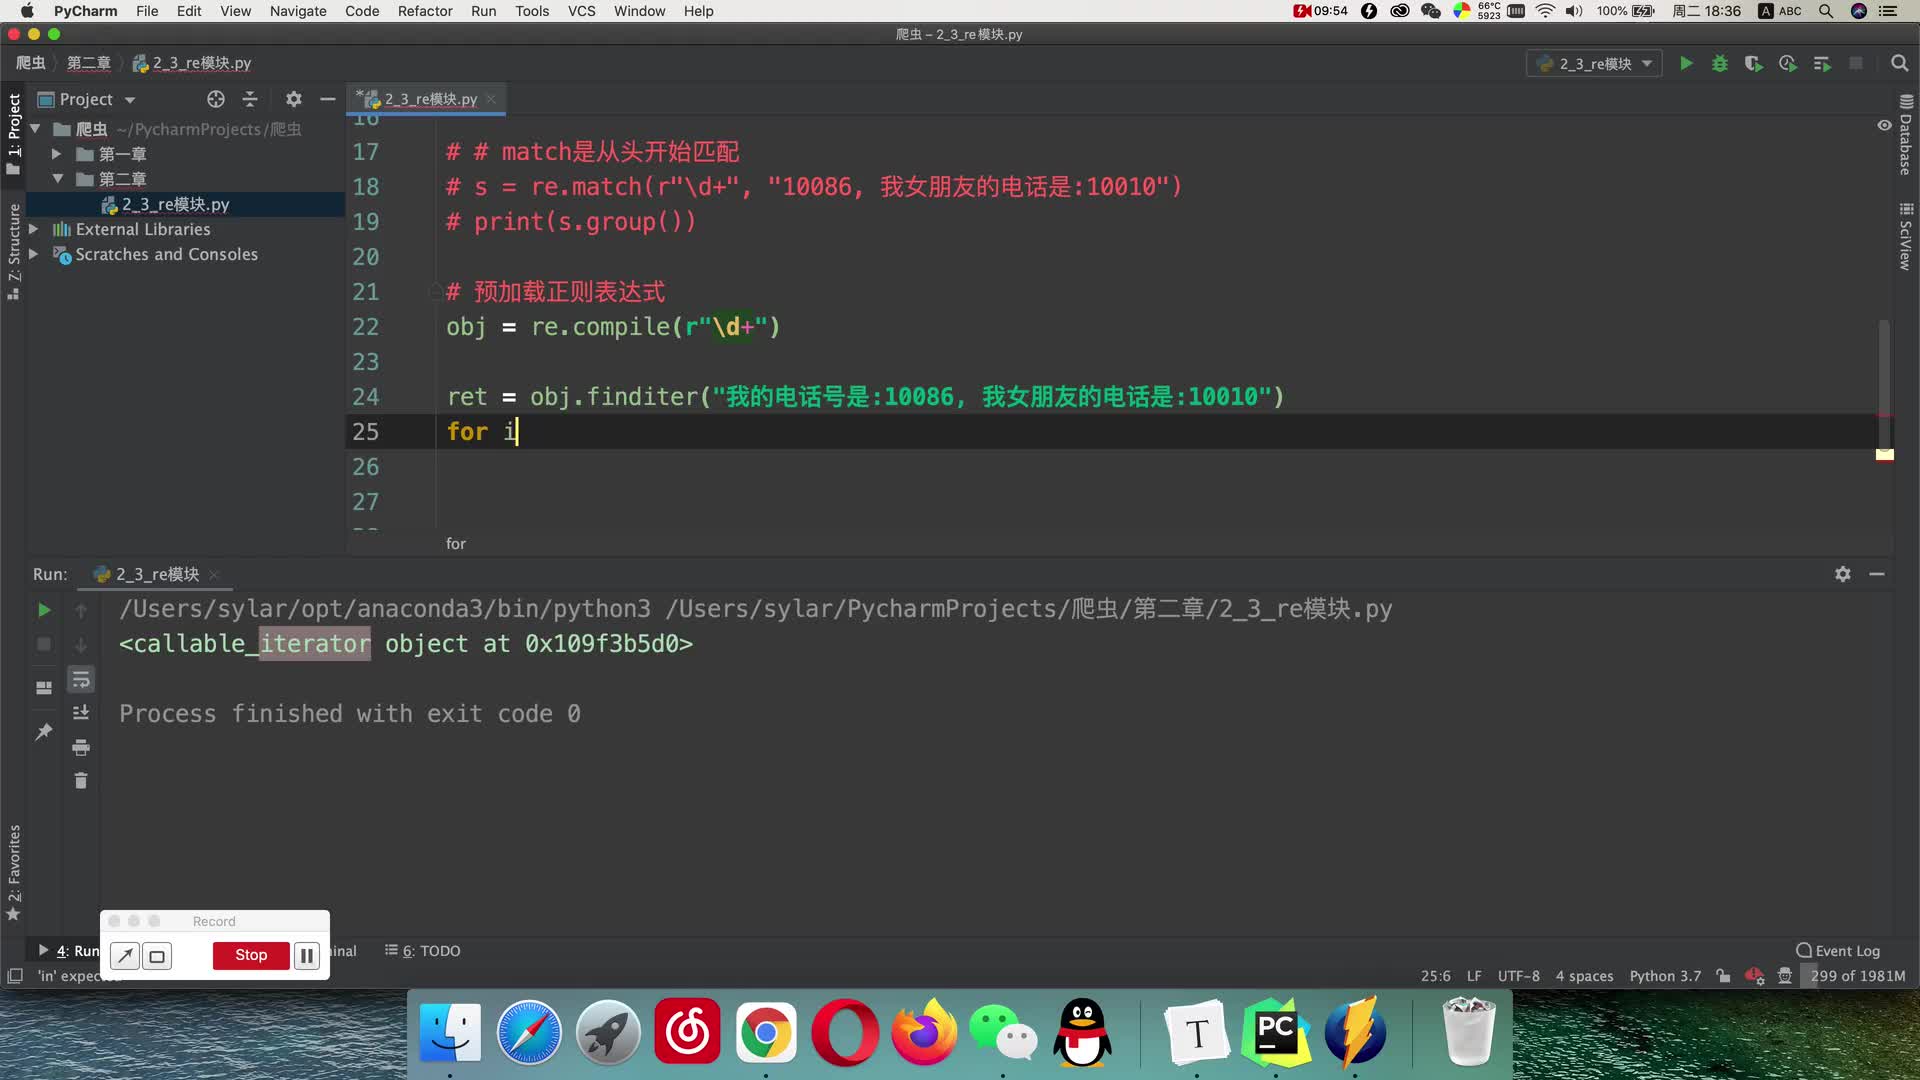Rerun the script in Run panel
The height and width of the screenshot is (1080, 1920).
coord(44,610)
